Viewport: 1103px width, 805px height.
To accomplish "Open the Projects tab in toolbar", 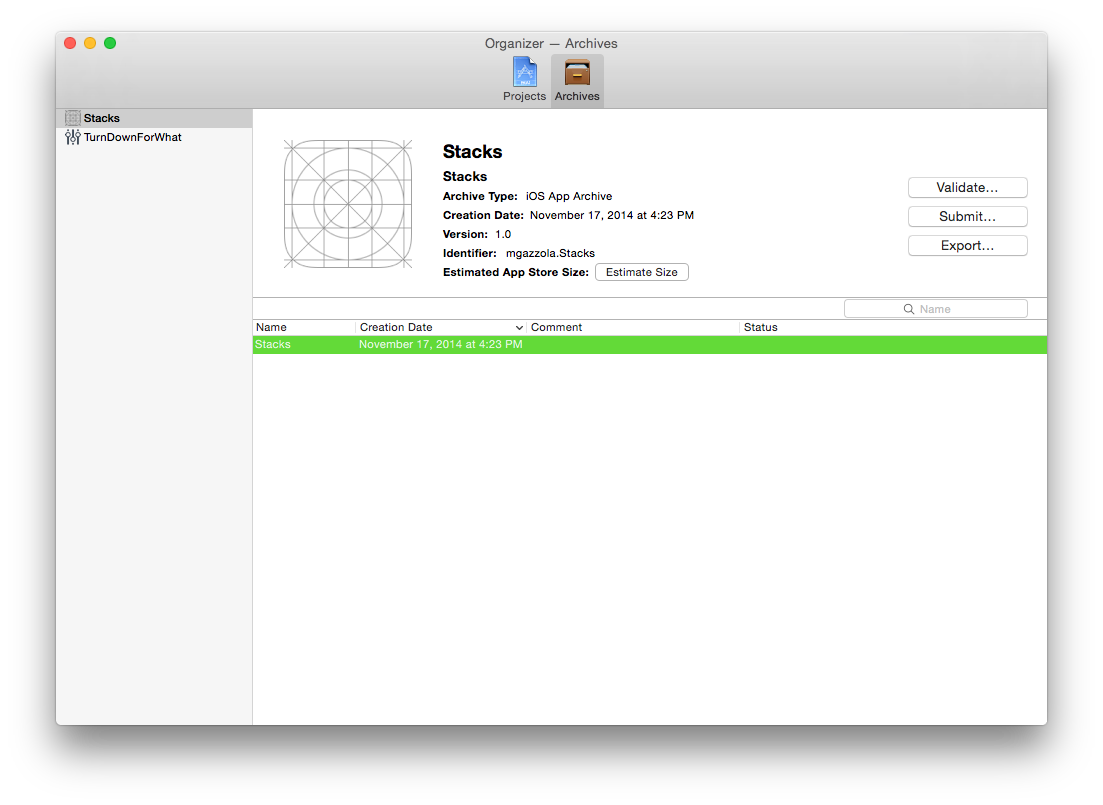I will coord(524,79).
